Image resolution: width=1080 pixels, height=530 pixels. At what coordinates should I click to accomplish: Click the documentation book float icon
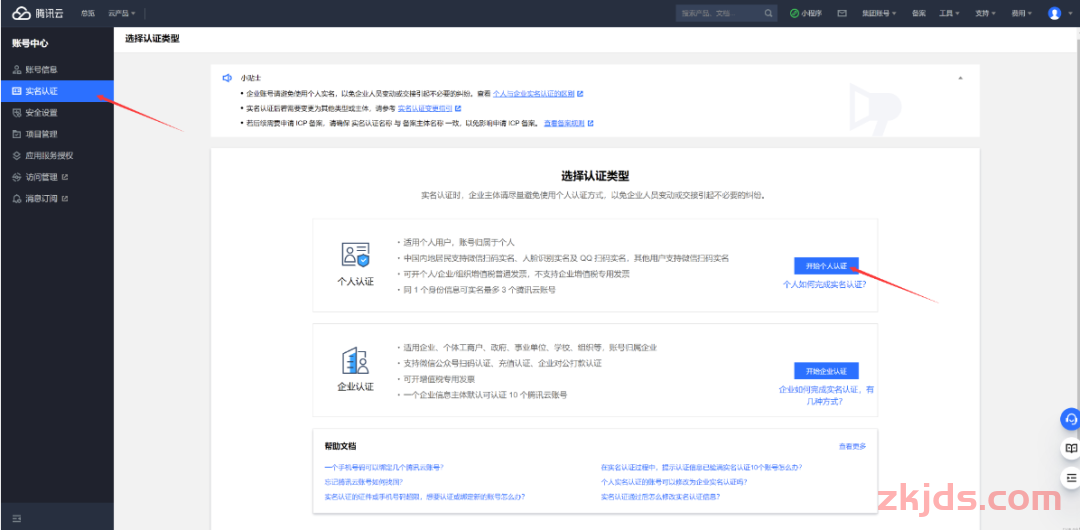point(1071,448)
